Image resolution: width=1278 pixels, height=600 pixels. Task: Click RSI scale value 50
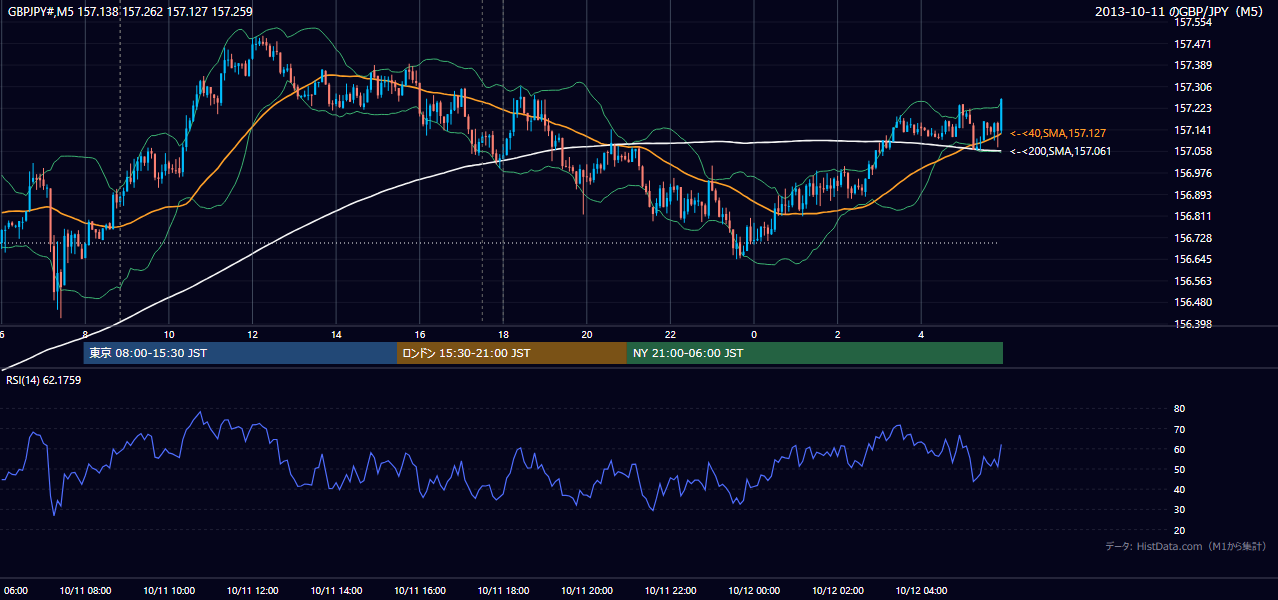(x=1179, y=469)
